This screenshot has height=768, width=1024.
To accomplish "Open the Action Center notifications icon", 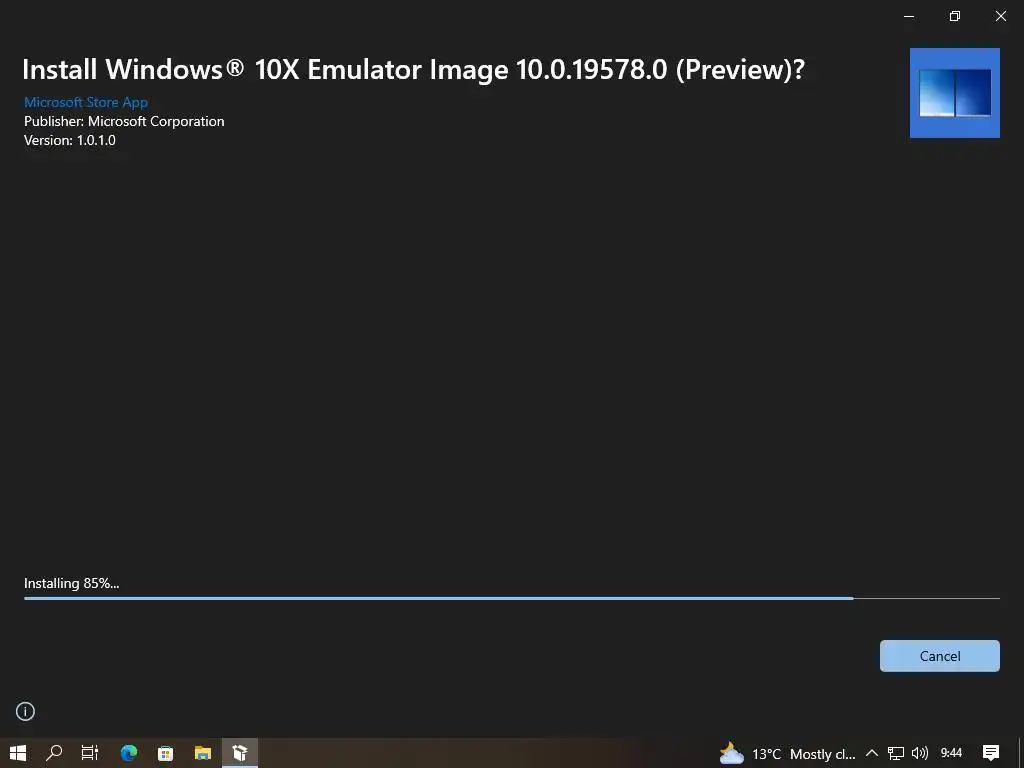I will click(x=991, y=753).
